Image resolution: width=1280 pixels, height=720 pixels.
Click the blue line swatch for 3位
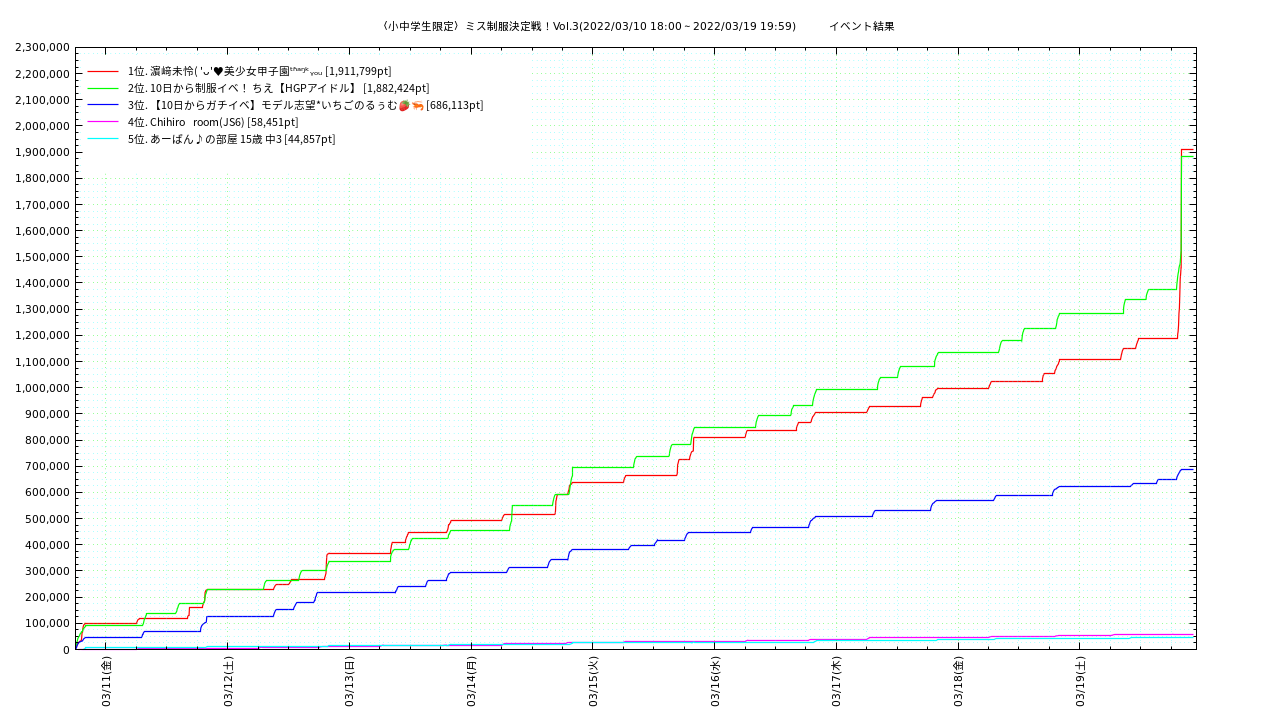(x=103, y=105)
